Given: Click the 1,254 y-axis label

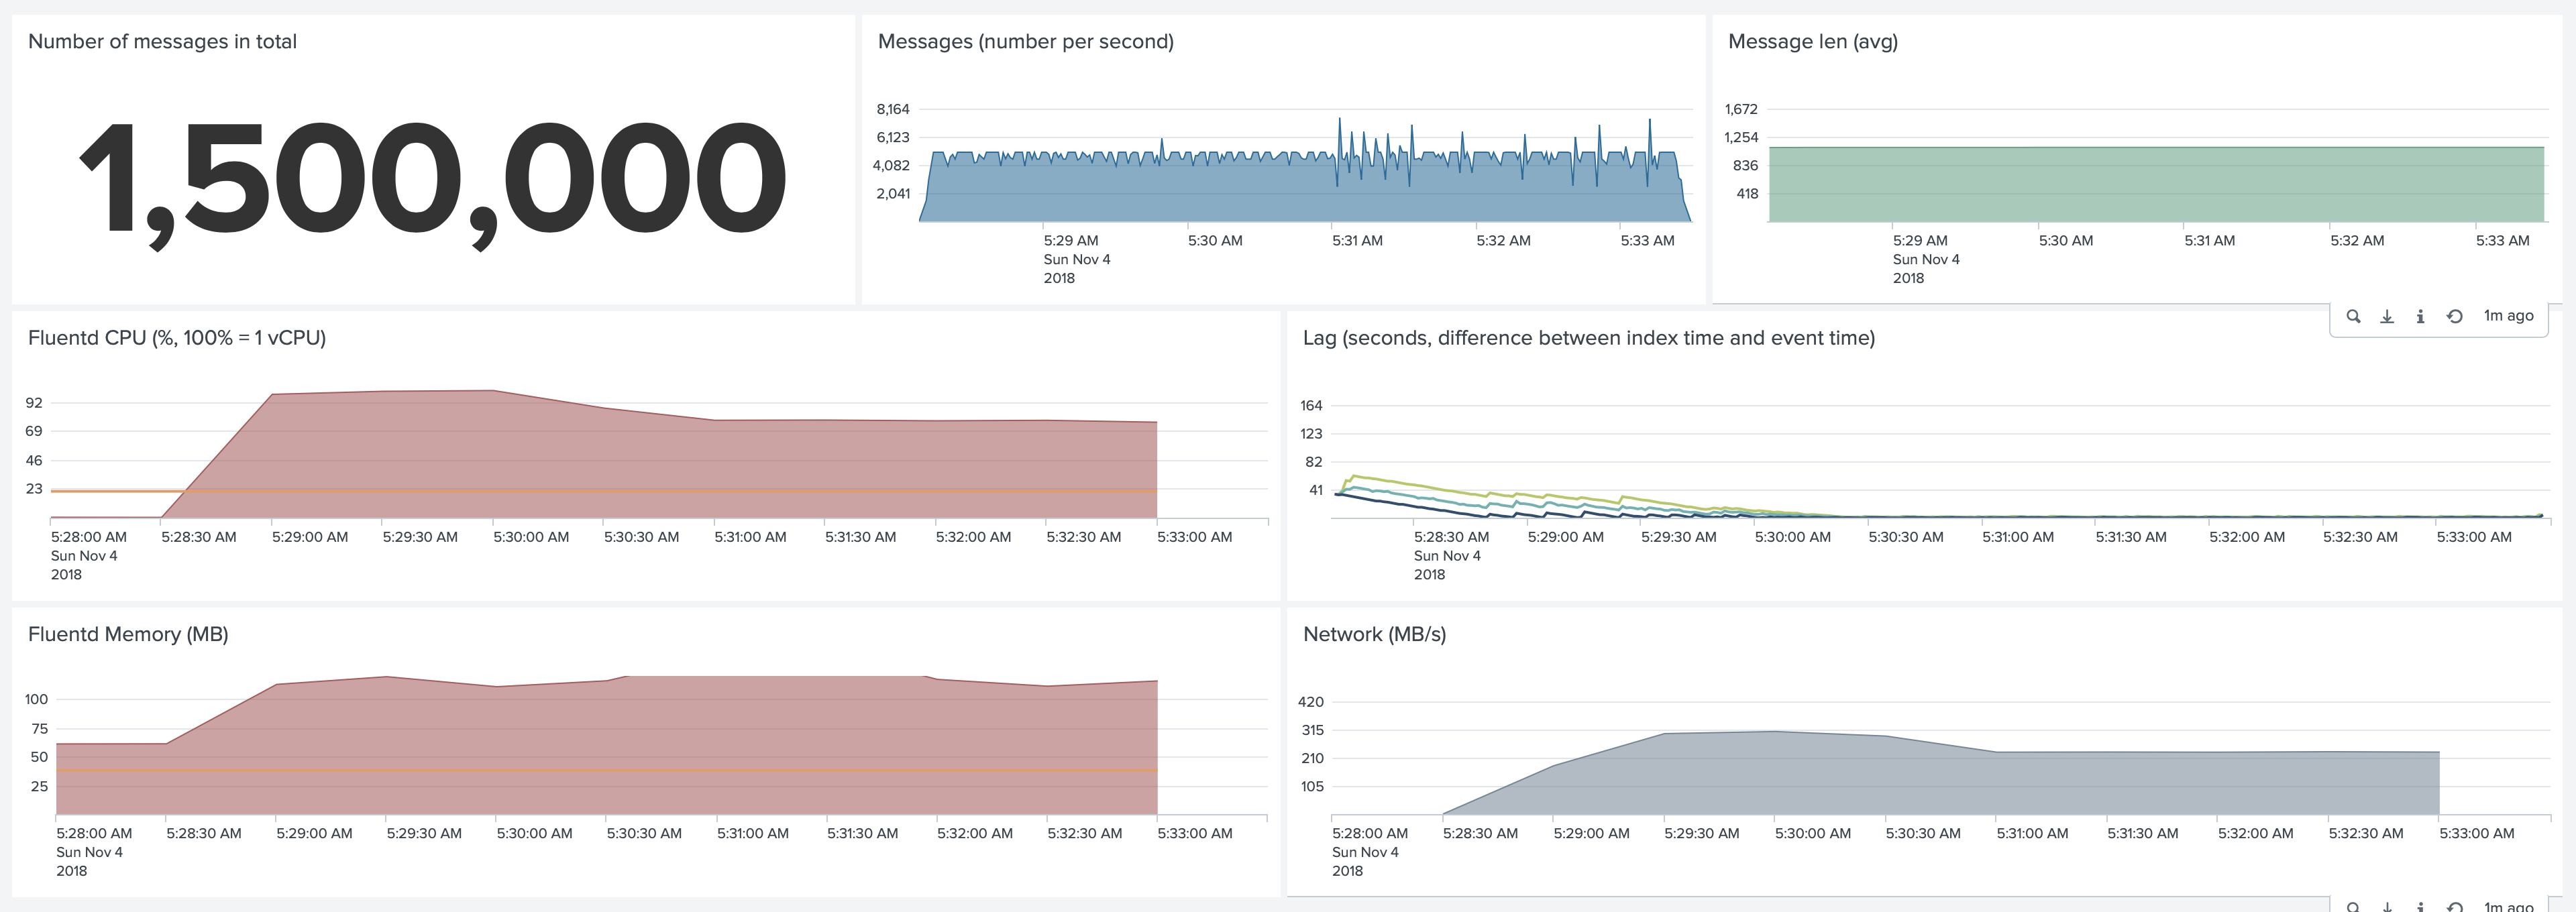Looking at the screenshot, I should [x=1741, y=137].
